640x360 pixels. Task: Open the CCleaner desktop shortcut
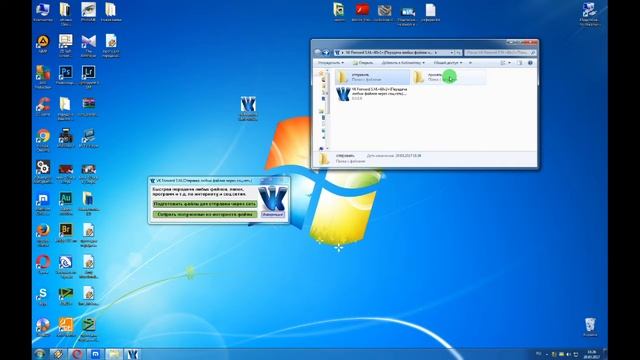point(43,107)
